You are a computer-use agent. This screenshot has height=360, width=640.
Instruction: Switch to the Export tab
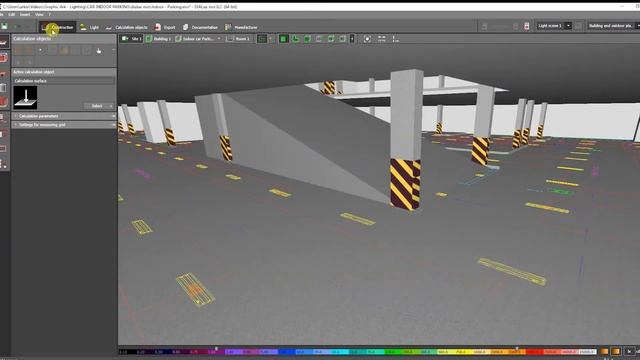[165, 27]
